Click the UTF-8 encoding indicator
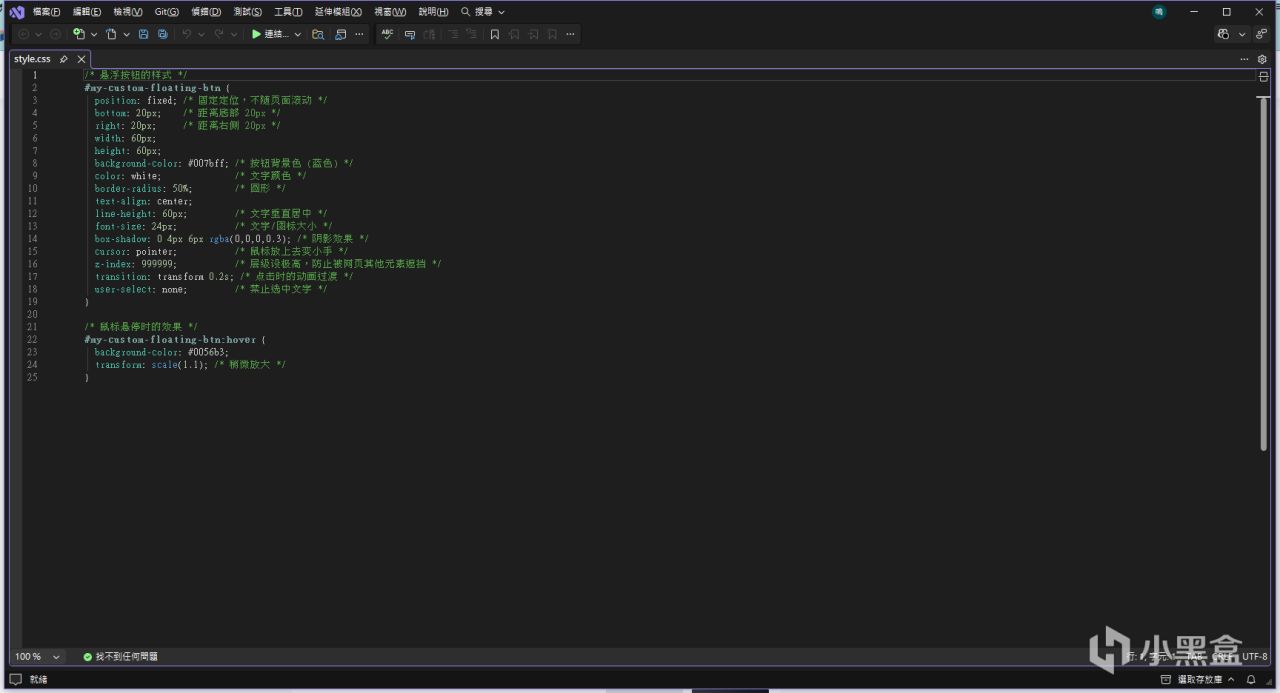The height and width of the screenshot is (693, 1280). (1255, 657)
